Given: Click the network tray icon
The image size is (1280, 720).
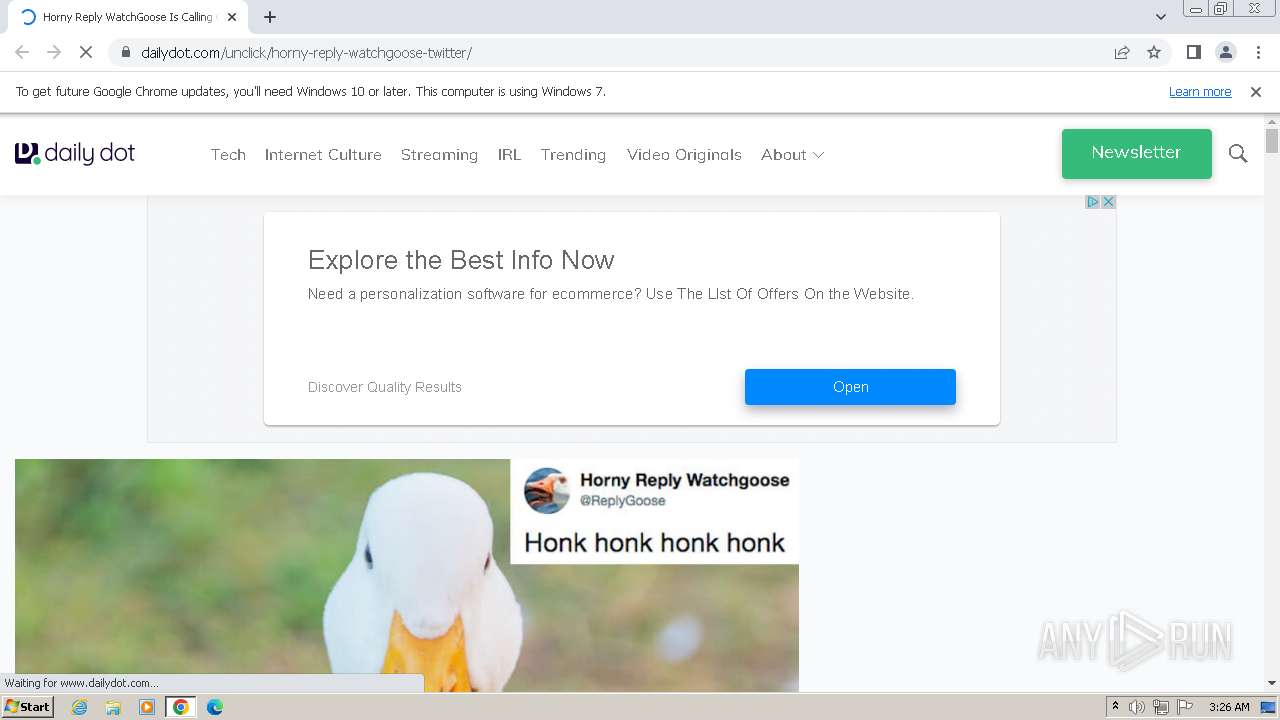Looking at the screenshot, I should tap(1161, 707).
